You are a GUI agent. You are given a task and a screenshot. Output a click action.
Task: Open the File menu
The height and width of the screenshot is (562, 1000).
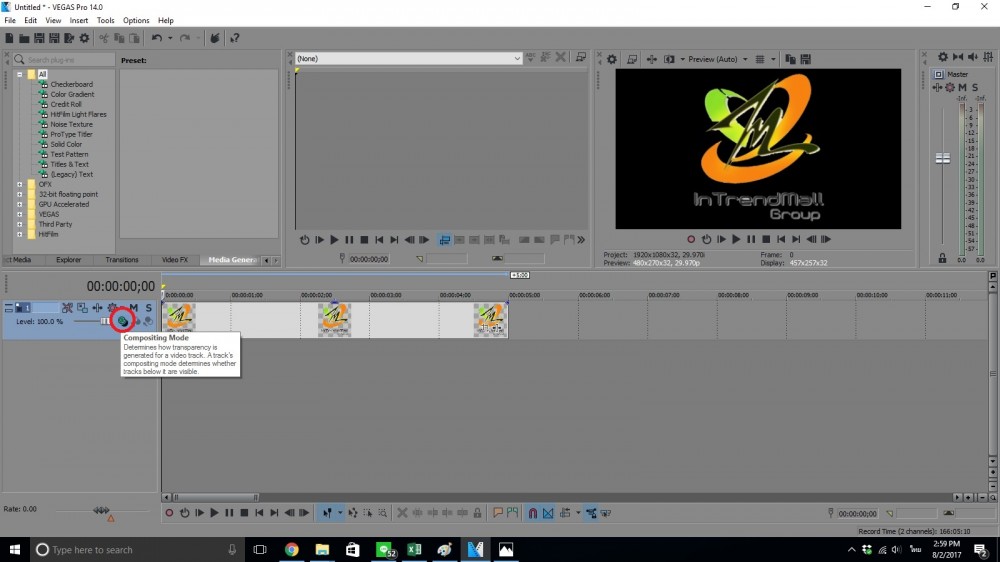tap(10, 20)
